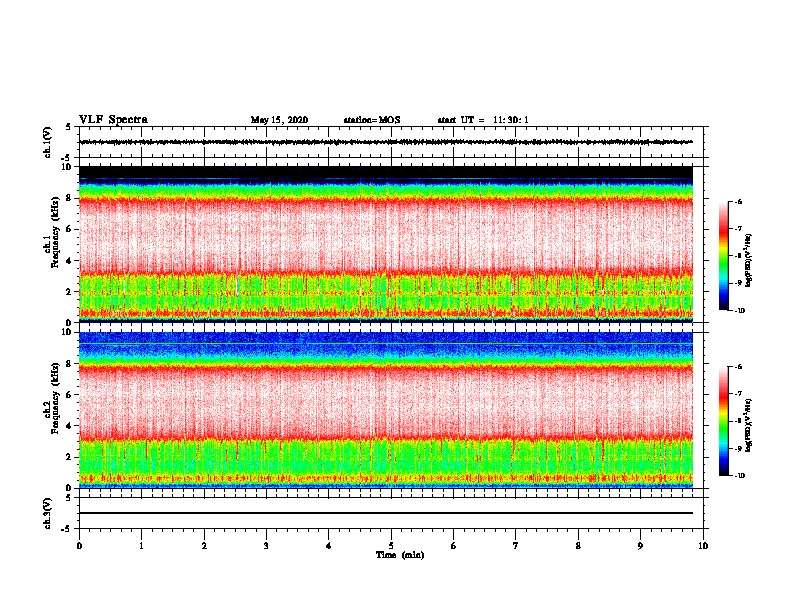
Task: Click time axis tick label "6"
Action: [454, 545]
